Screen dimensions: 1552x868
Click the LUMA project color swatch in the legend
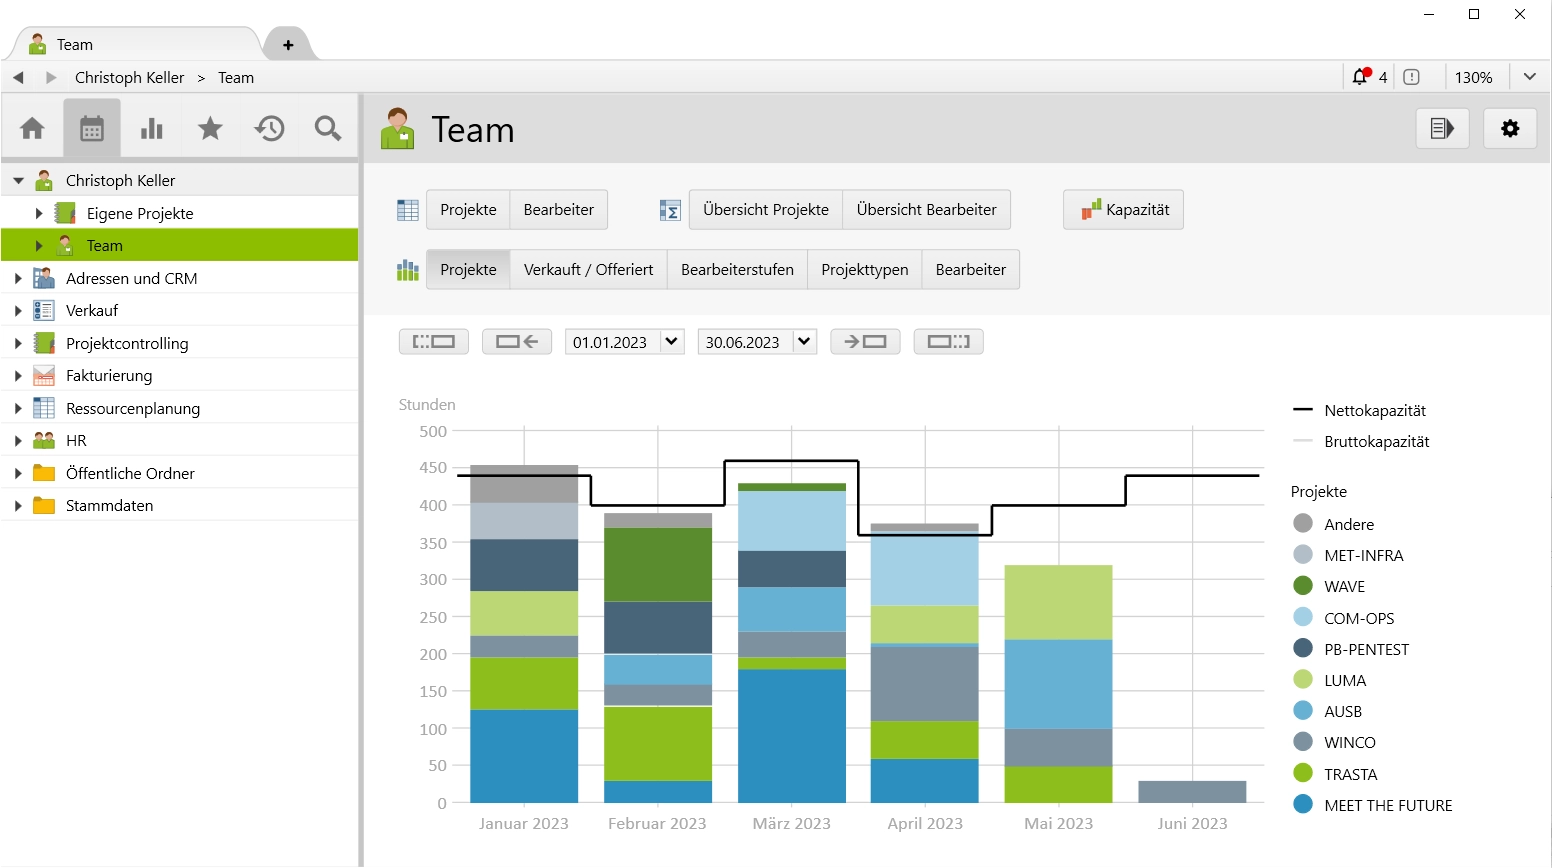[x=1303, y=680]
